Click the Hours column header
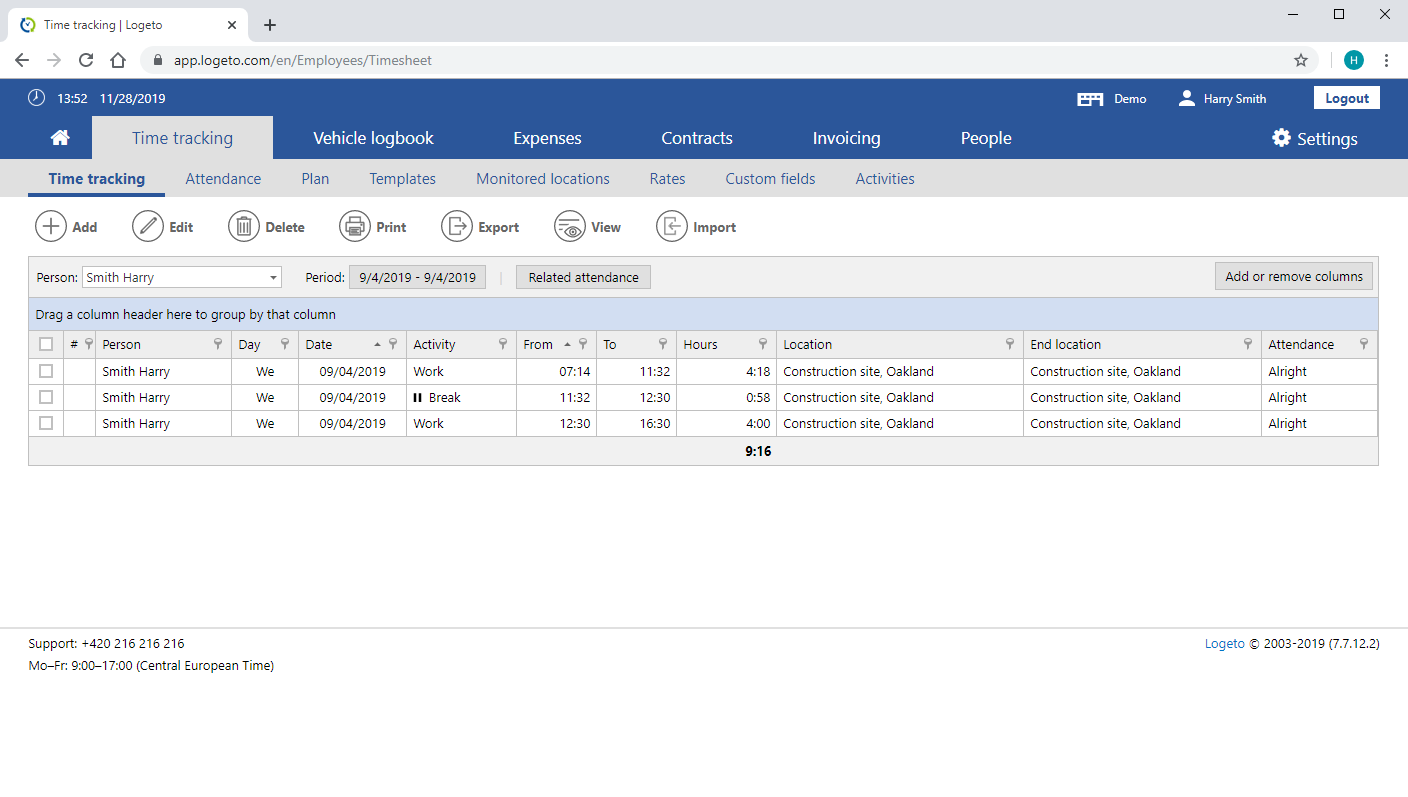Viewport: 1408px width, 797px height. pyautogui.click(x=726, y=344)
